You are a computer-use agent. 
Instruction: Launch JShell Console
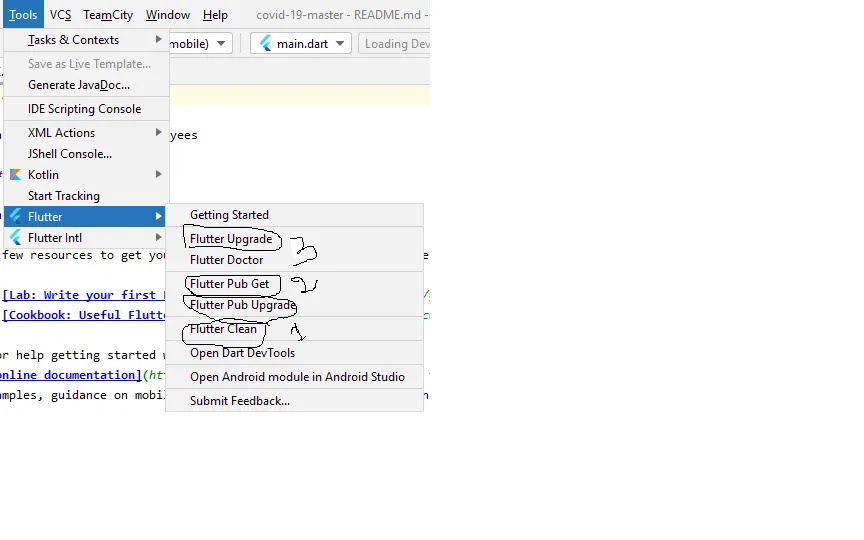(87, 154)
